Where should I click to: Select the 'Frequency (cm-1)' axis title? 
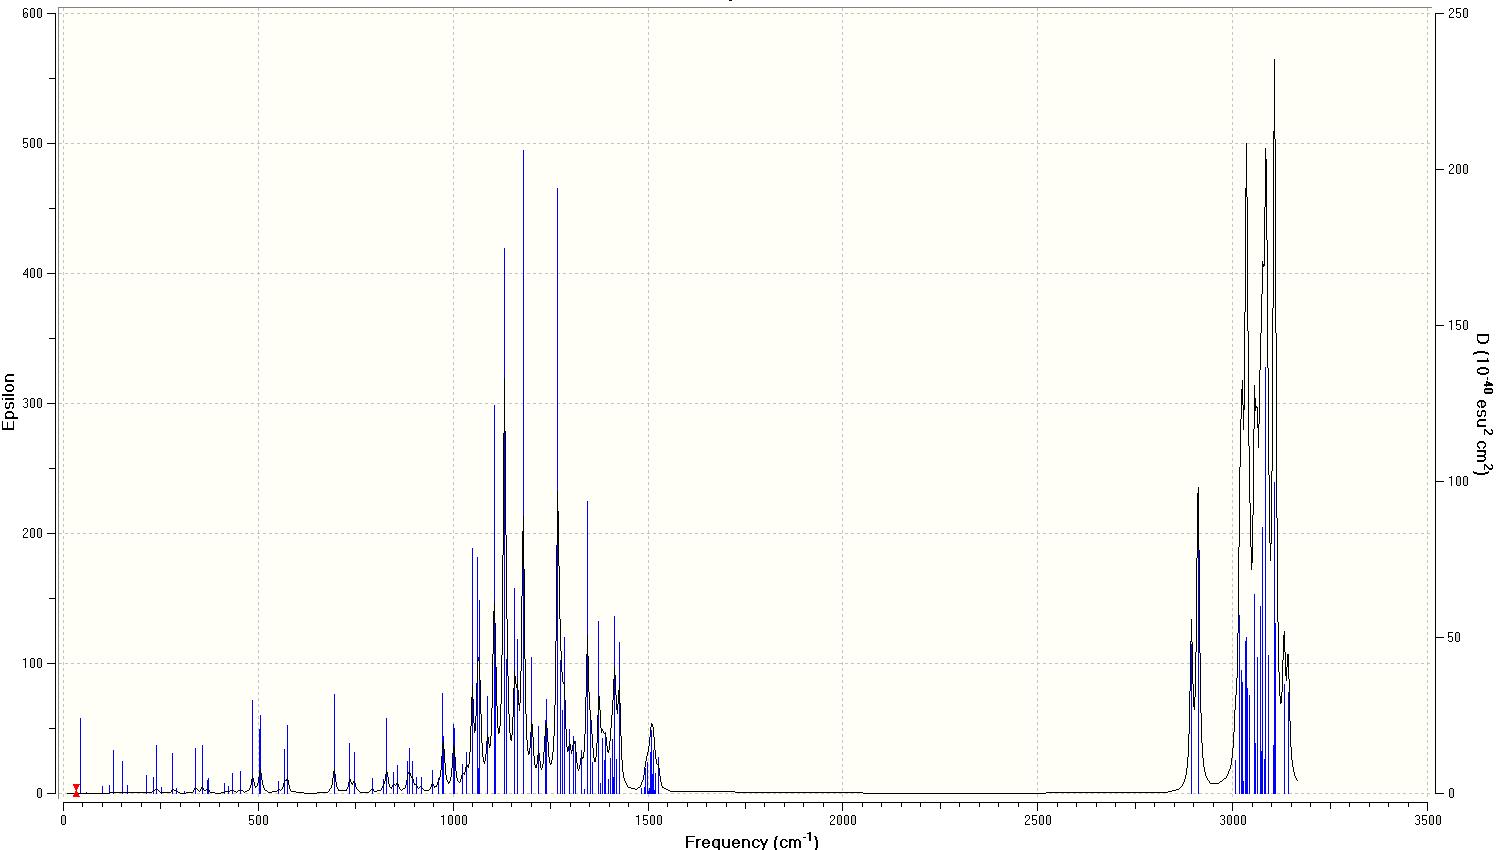pyautogui.click(x=751, y=841)
